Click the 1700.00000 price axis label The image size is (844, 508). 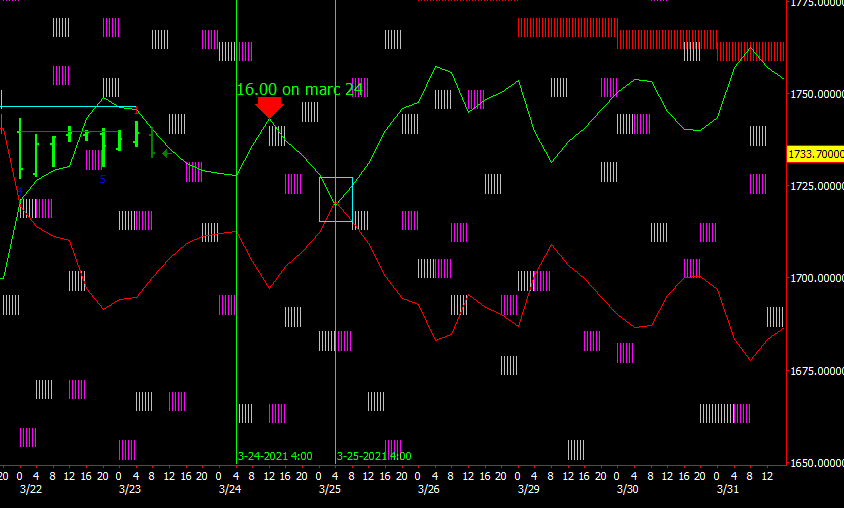817,278
